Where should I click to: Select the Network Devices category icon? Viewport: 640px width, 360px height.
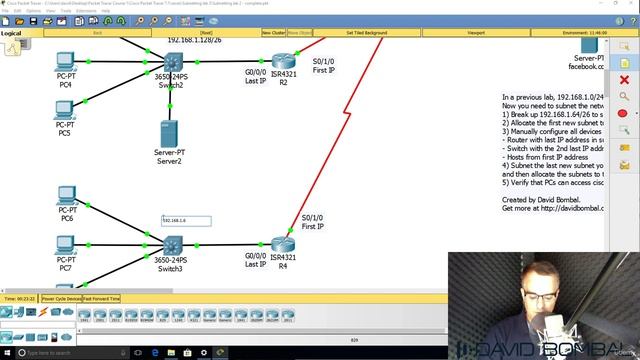[x=6, y=312]
